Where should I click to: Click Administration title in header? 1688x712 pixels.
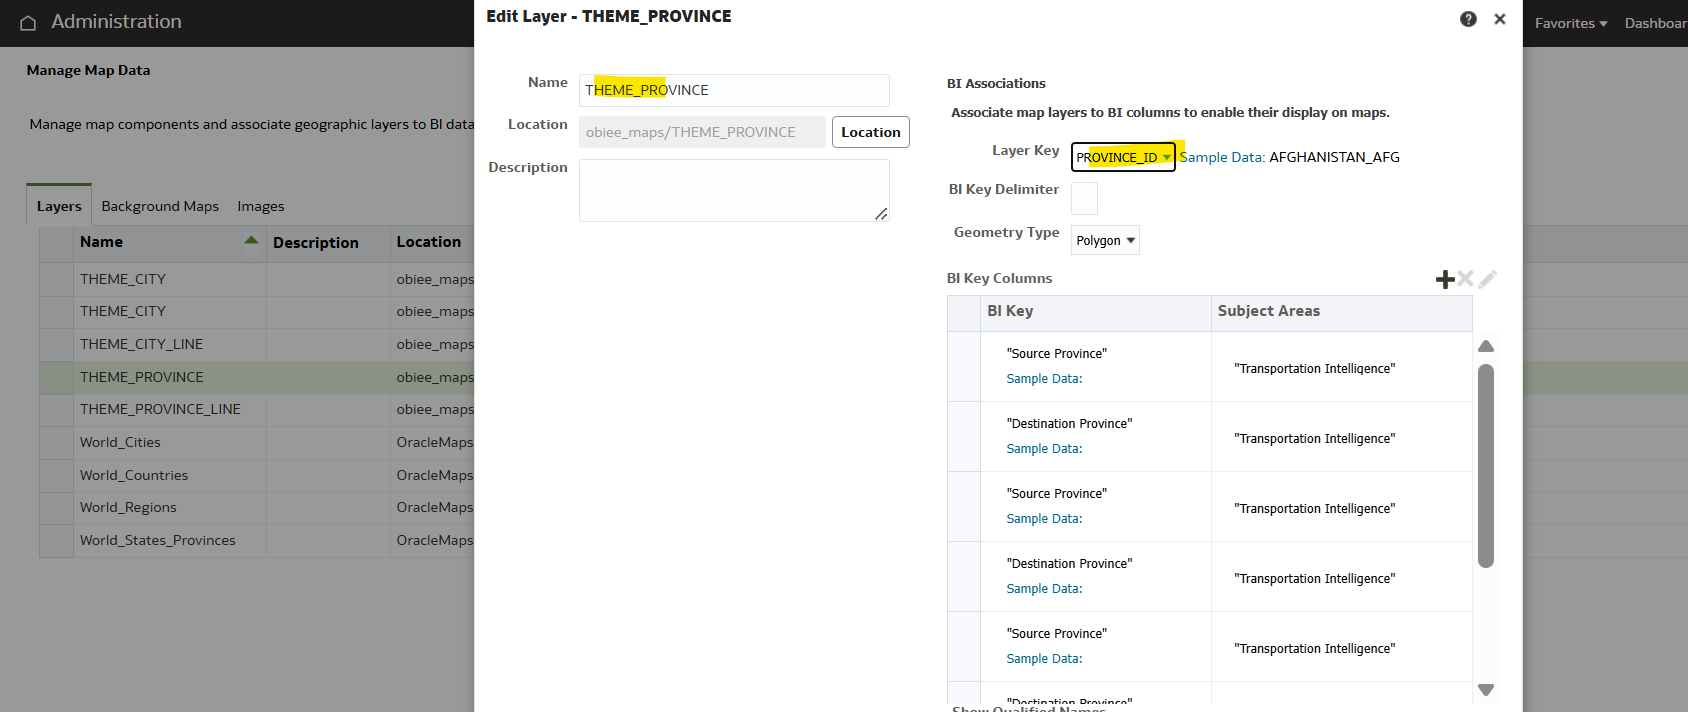(x=116, y=22)
